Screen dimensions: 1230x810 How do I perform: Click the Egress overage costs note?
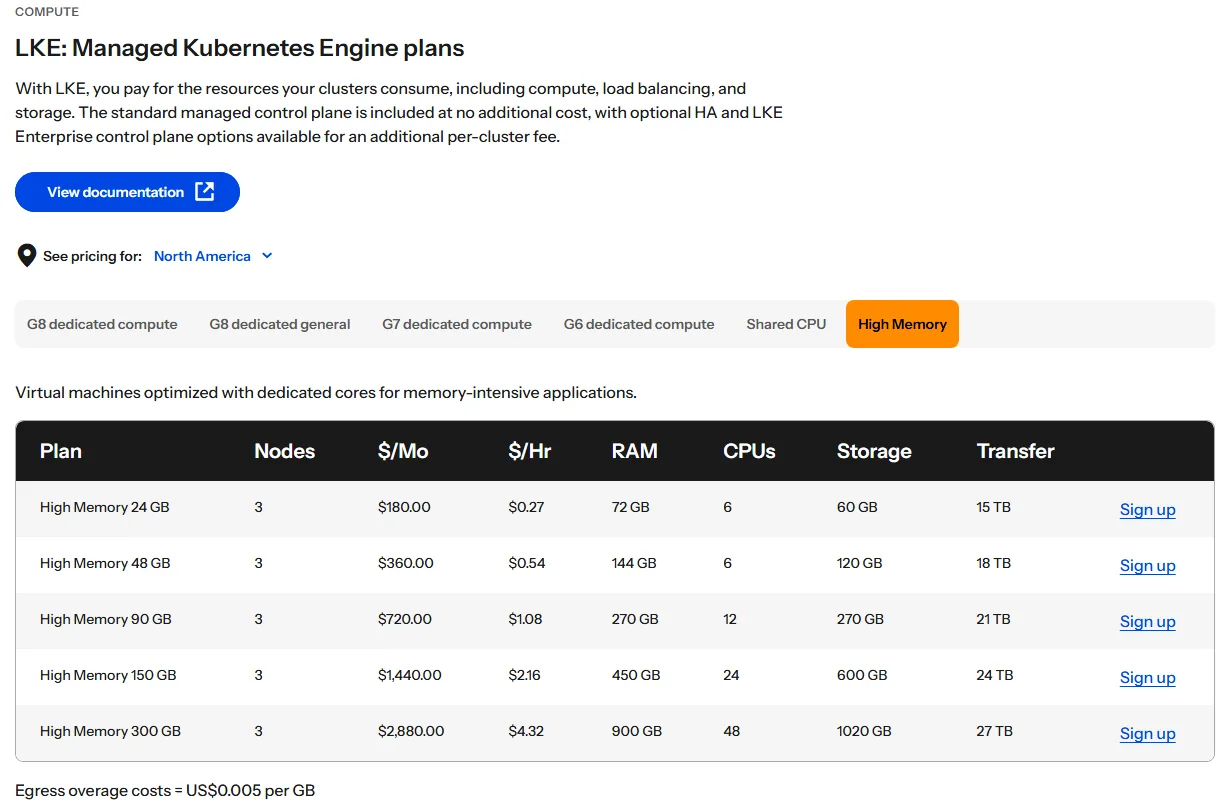[165, 790]
